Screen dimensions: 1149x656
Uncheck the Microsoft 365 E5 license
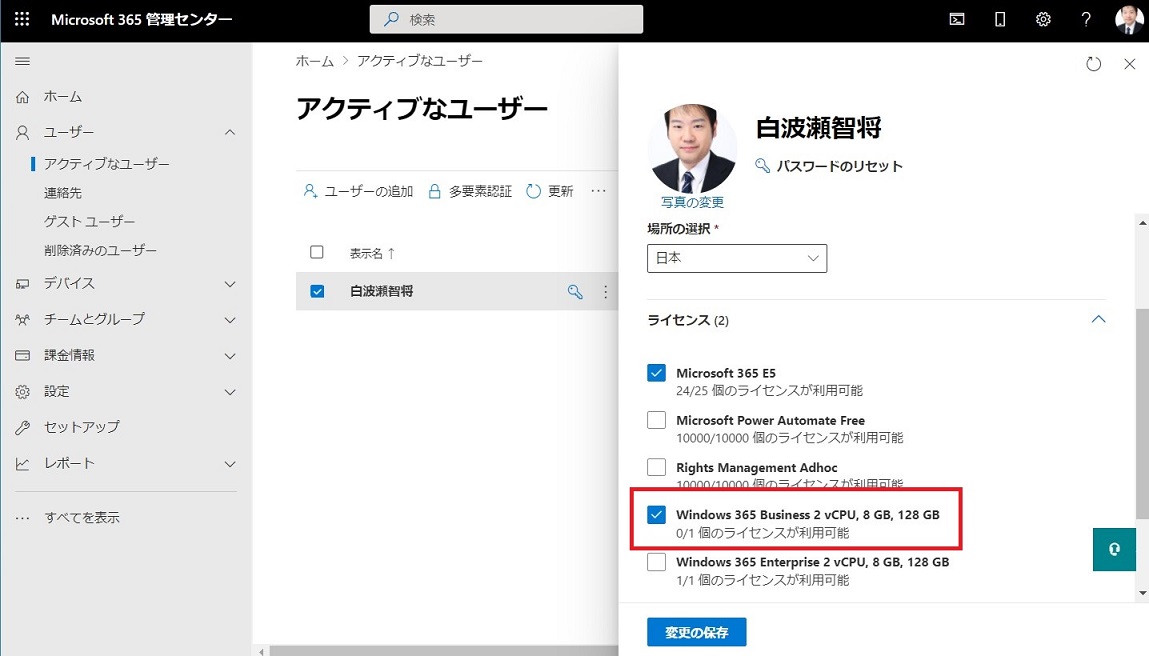point(657,373)
